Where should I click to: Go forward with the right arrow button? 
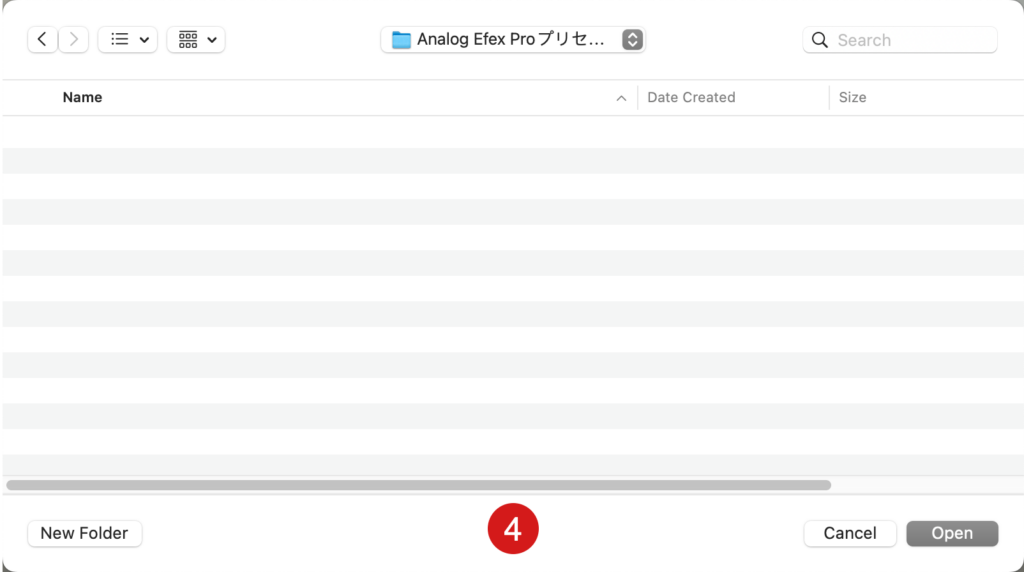pos(73,40)
